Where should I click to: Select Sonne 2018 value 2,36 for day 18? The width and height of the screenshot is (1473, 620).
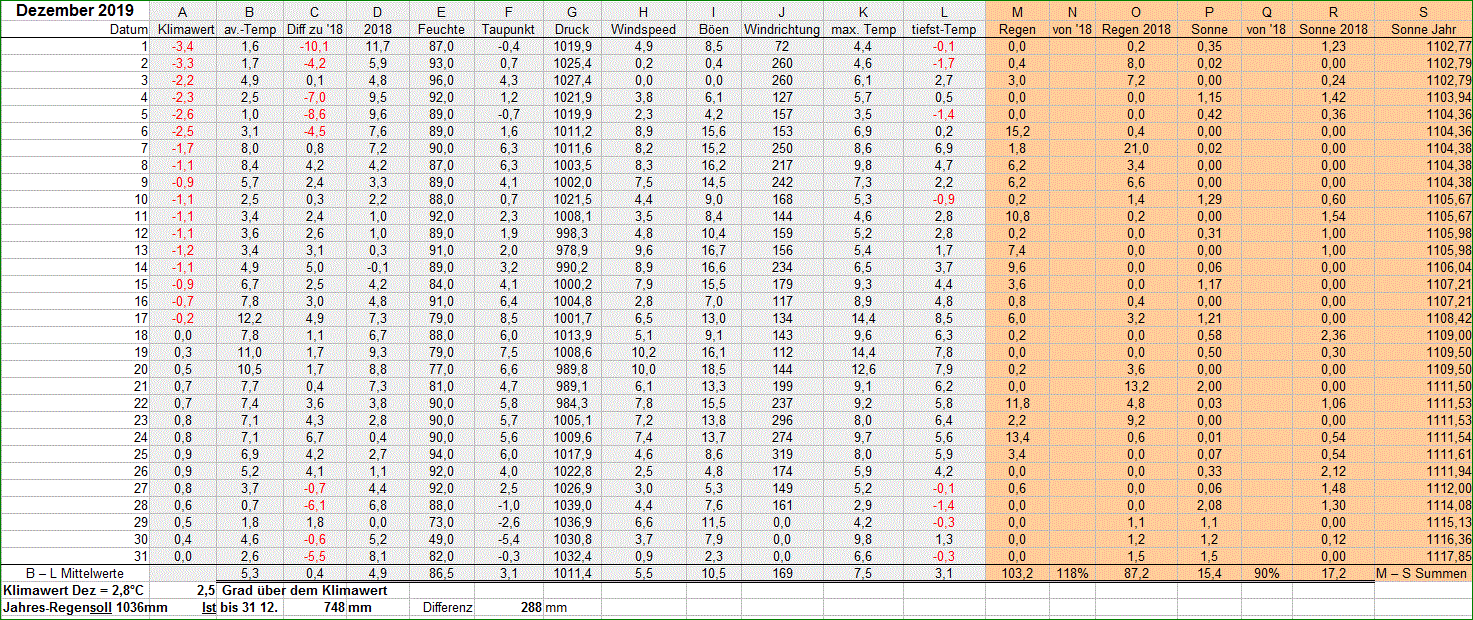[x=1333, y=335]
